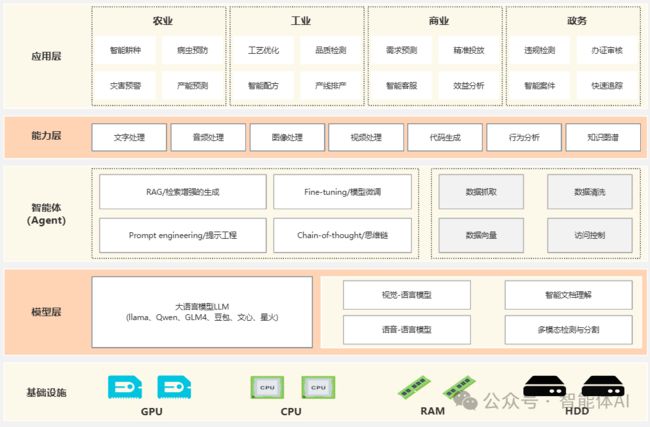Click the 商业 section heading

tap(439, 21)
